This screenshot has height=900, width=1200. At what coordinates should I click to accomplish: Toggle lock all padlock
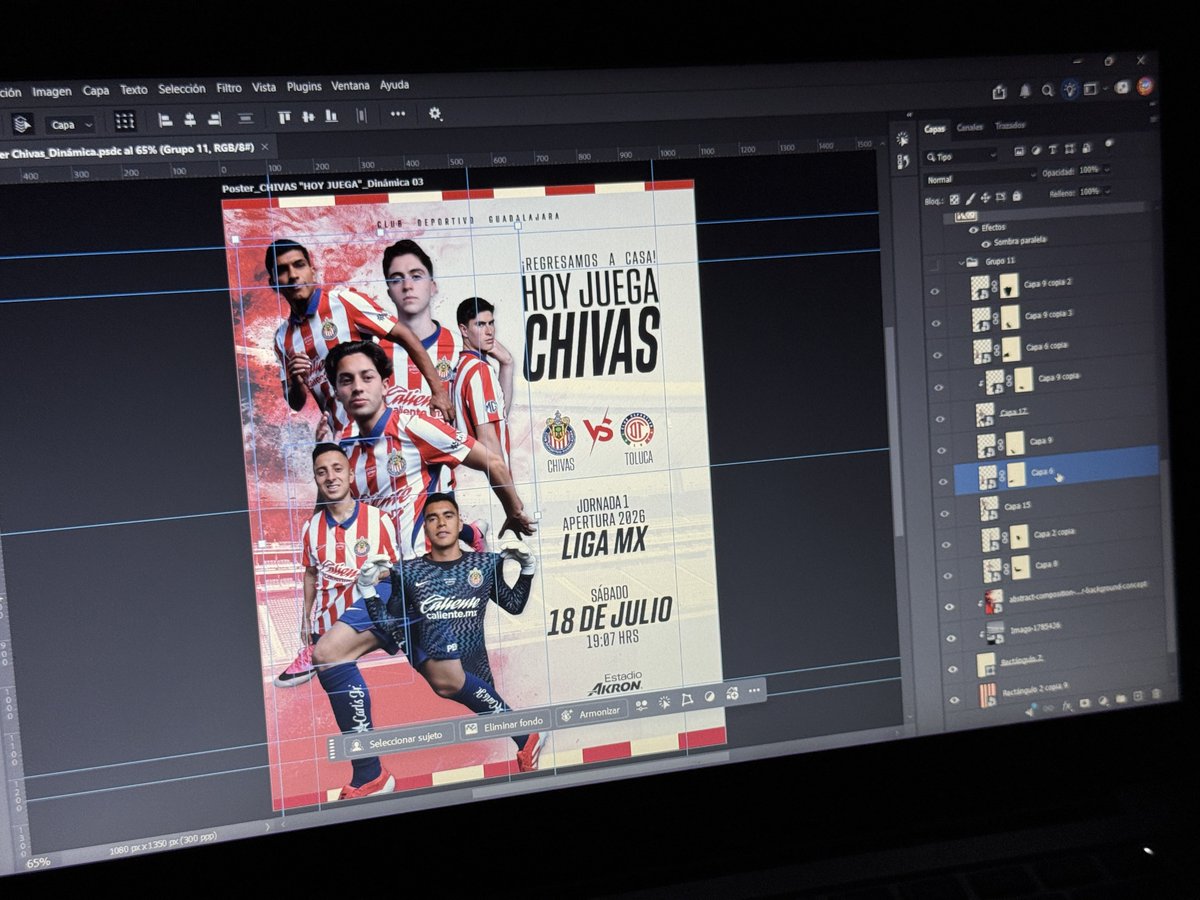pyautogui.click(x=1017, y=196)
